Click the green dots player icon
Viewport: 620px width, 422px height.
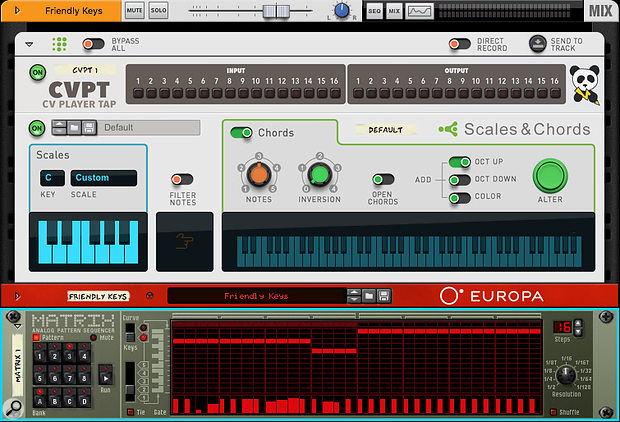coord(59,44)
